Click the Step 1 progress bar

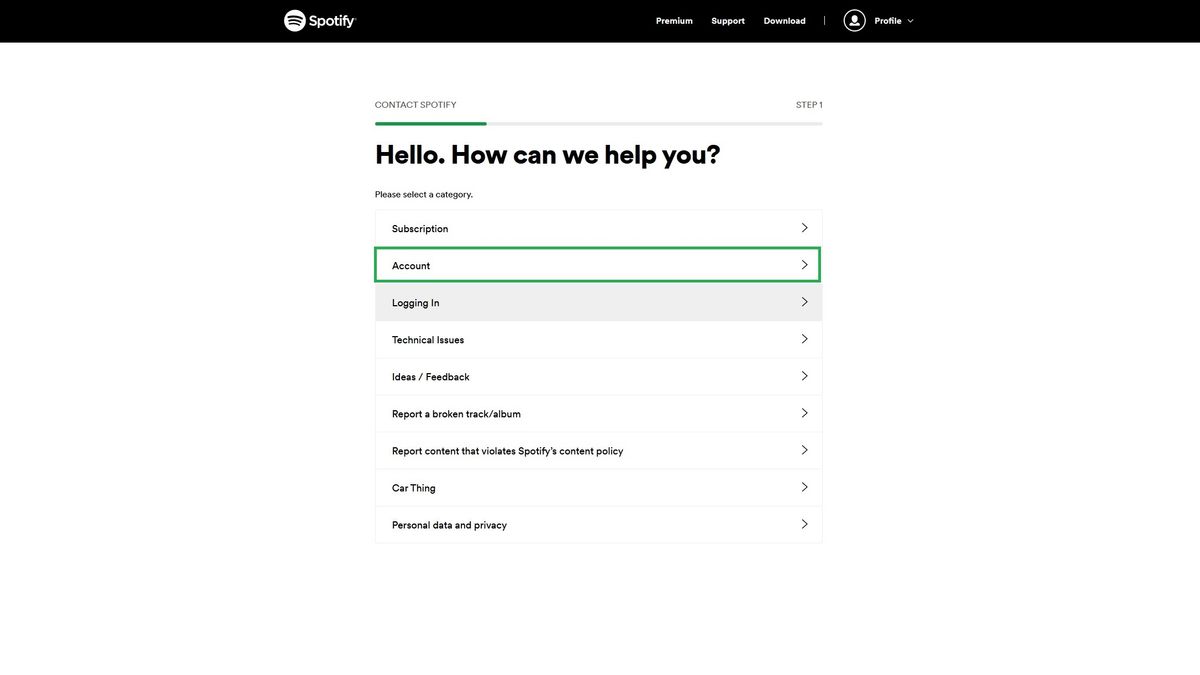(599, 122)
